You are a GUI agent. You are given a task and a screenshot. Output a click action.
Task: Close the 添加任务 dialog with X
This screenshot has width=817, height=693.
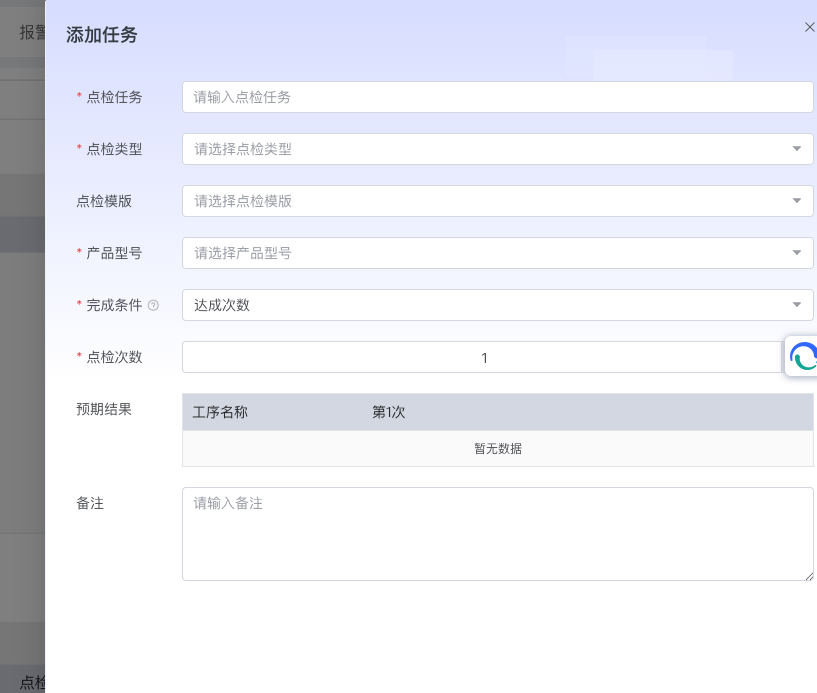(809, 28)
